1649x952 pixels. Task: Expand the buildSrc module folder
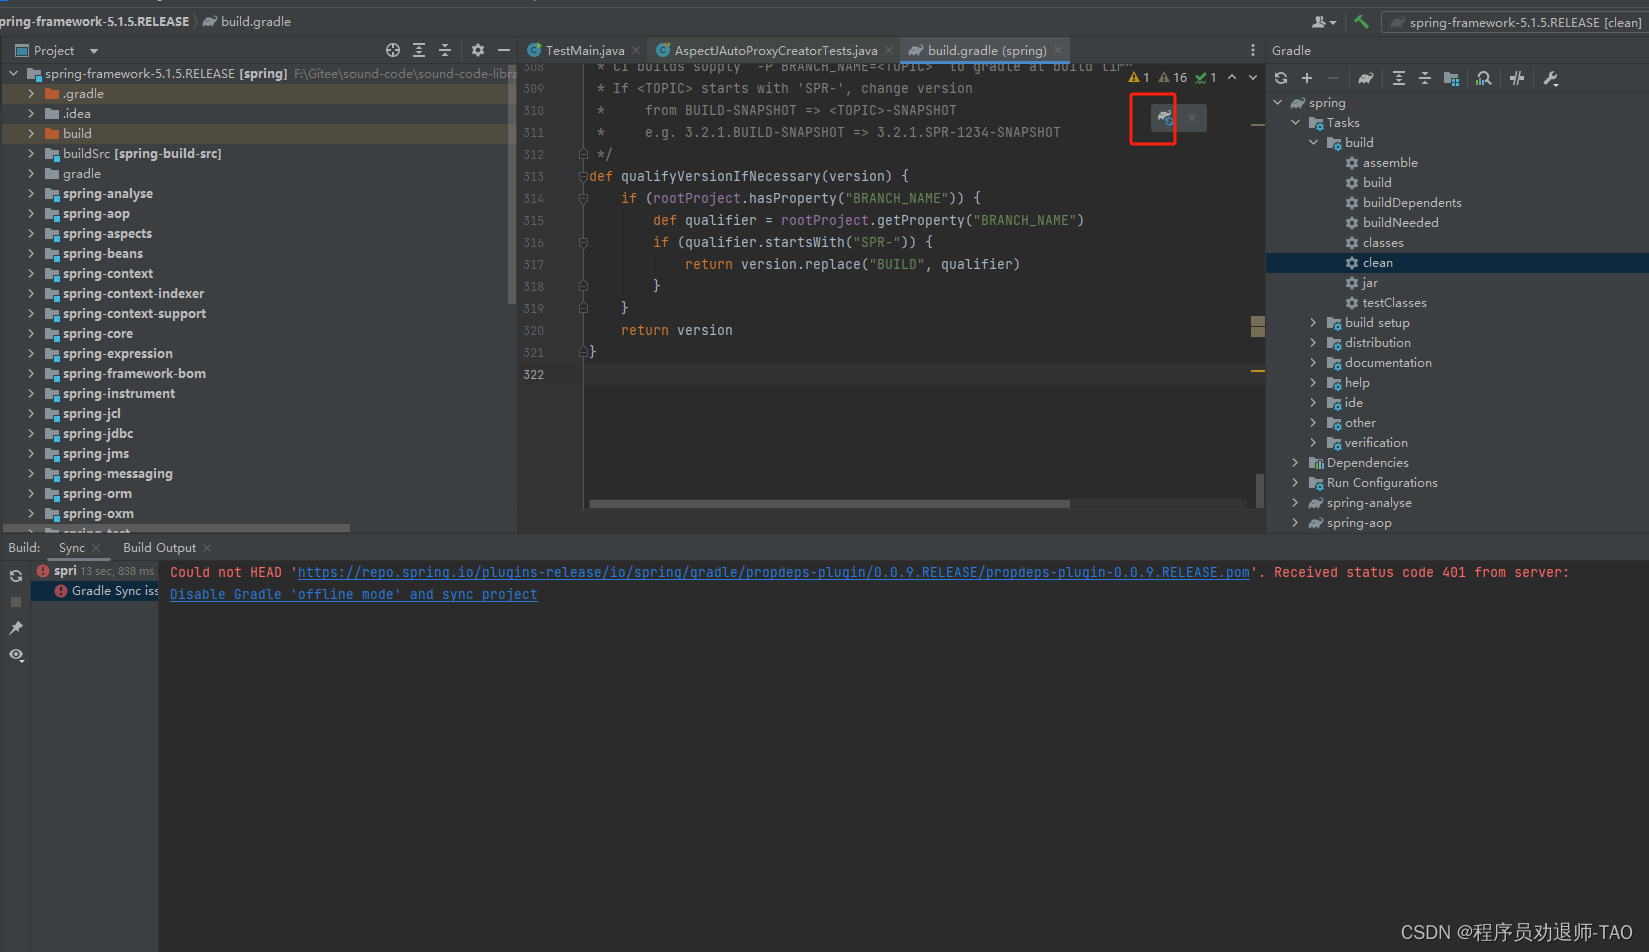click(x=31, y=153)
